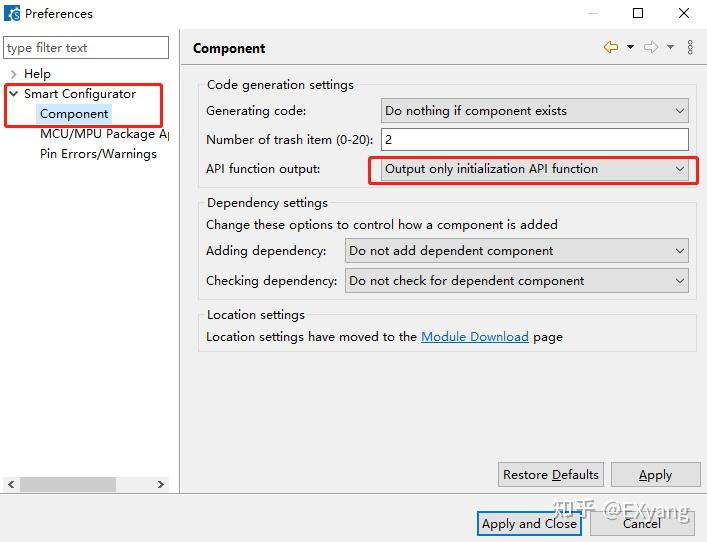The image size is (707, 542).
Task: Click the yellow back navigation arrow
Action: 610,48
